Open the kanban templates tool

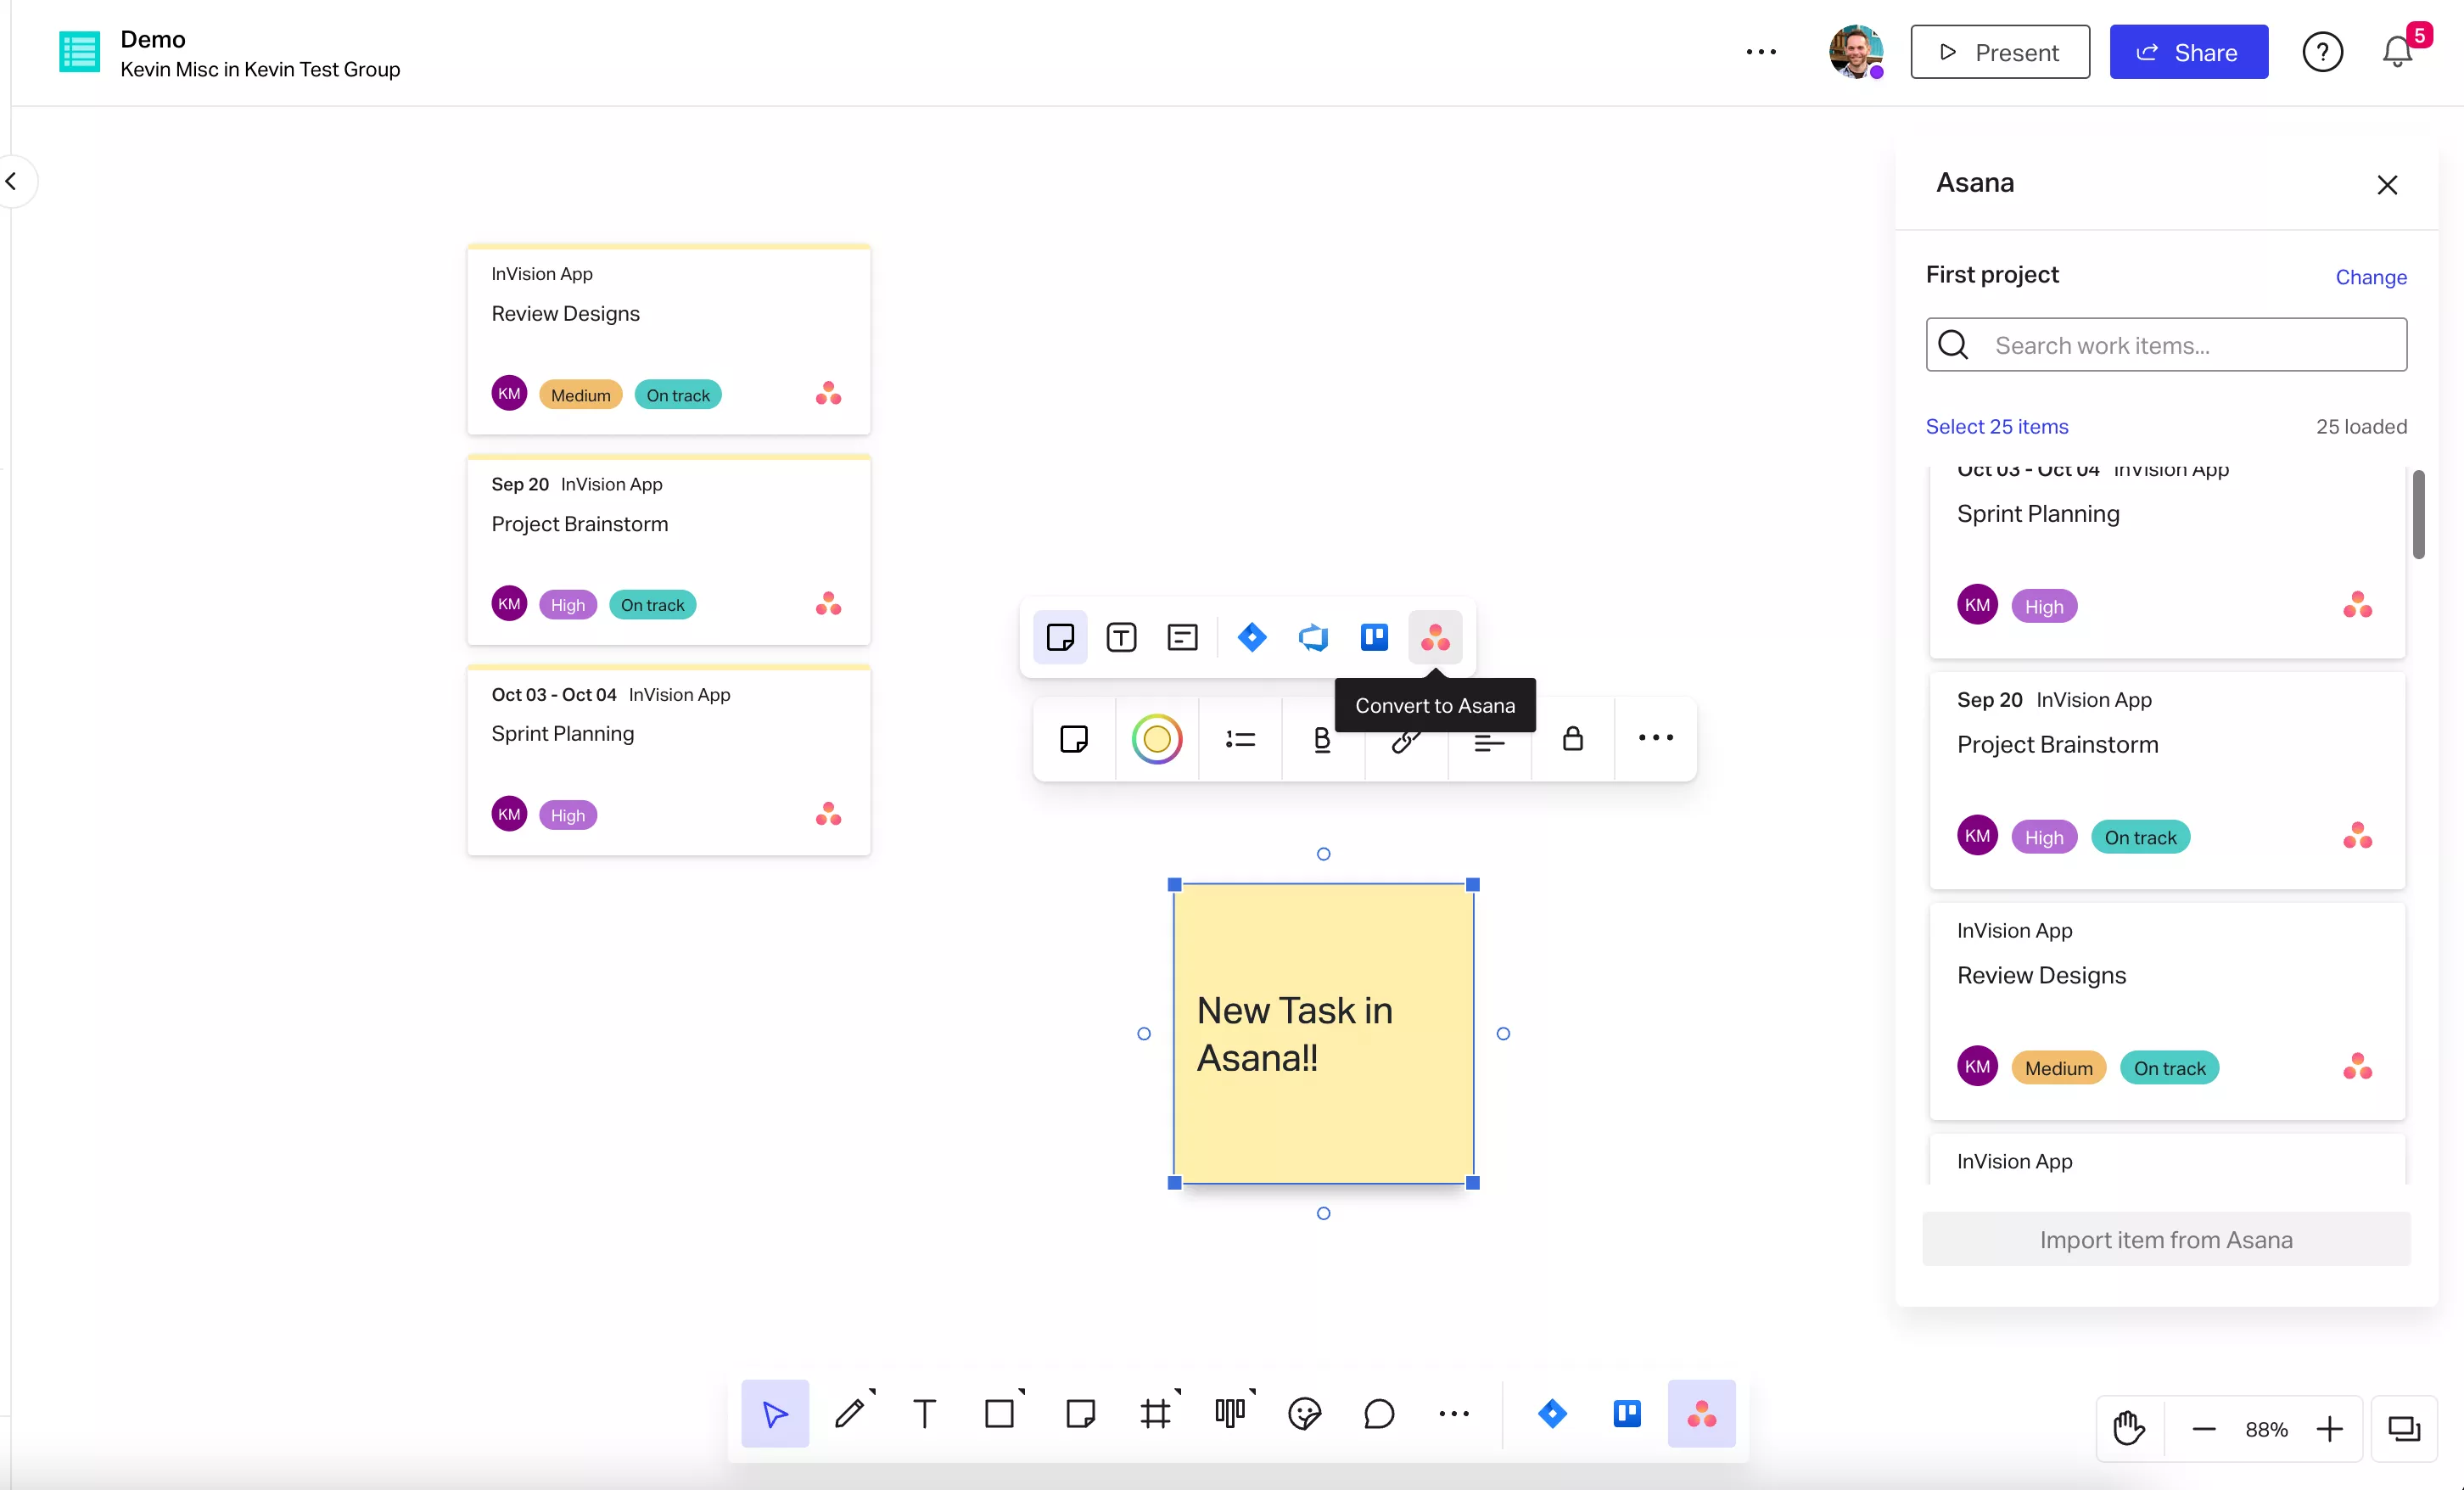pos(1230,1413)
